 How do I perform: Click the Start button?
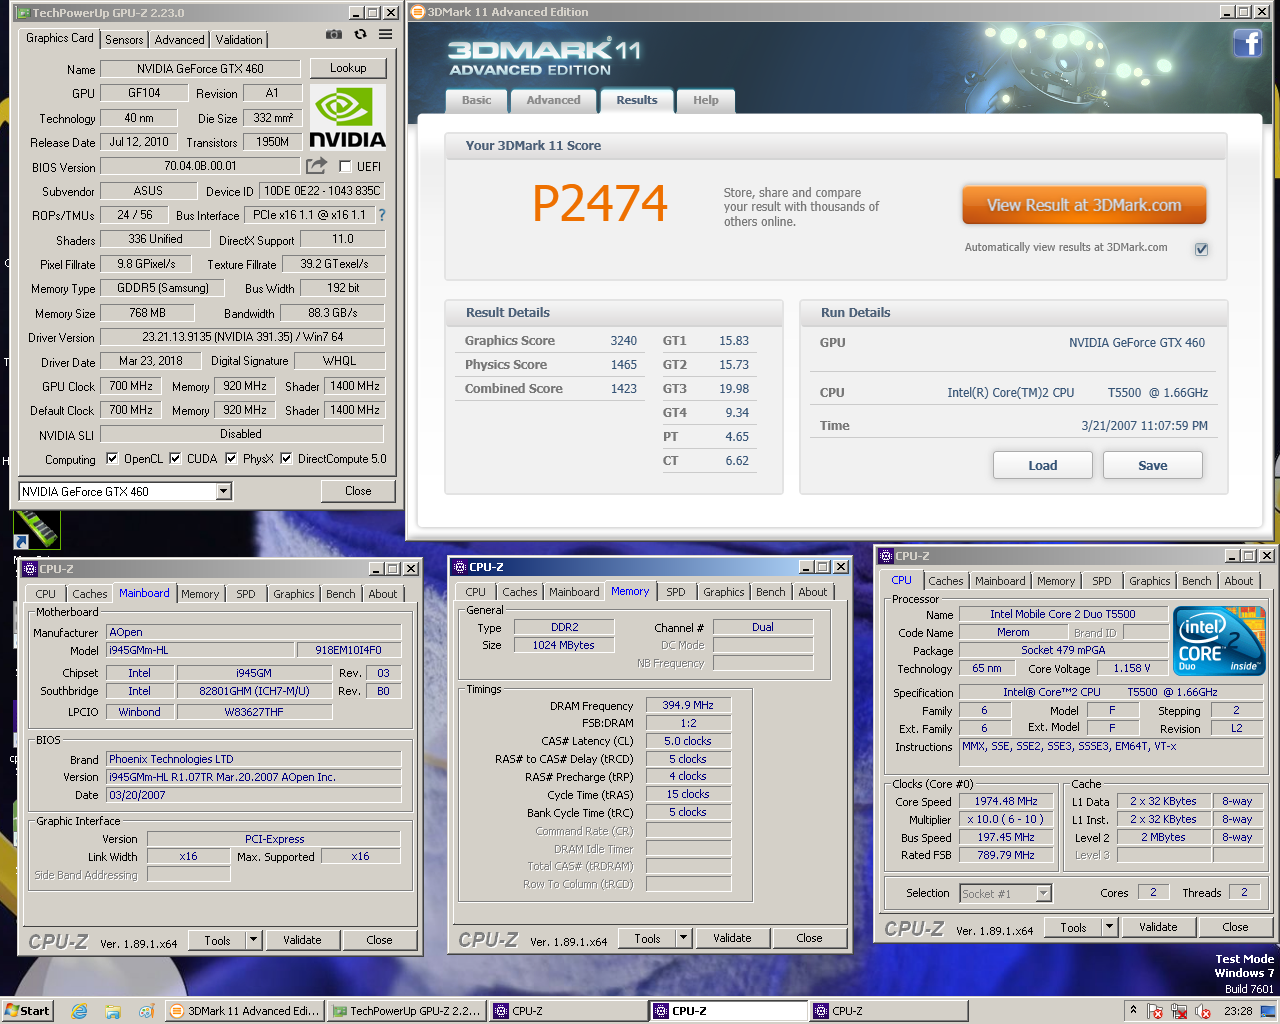[x=27, y=1011]
